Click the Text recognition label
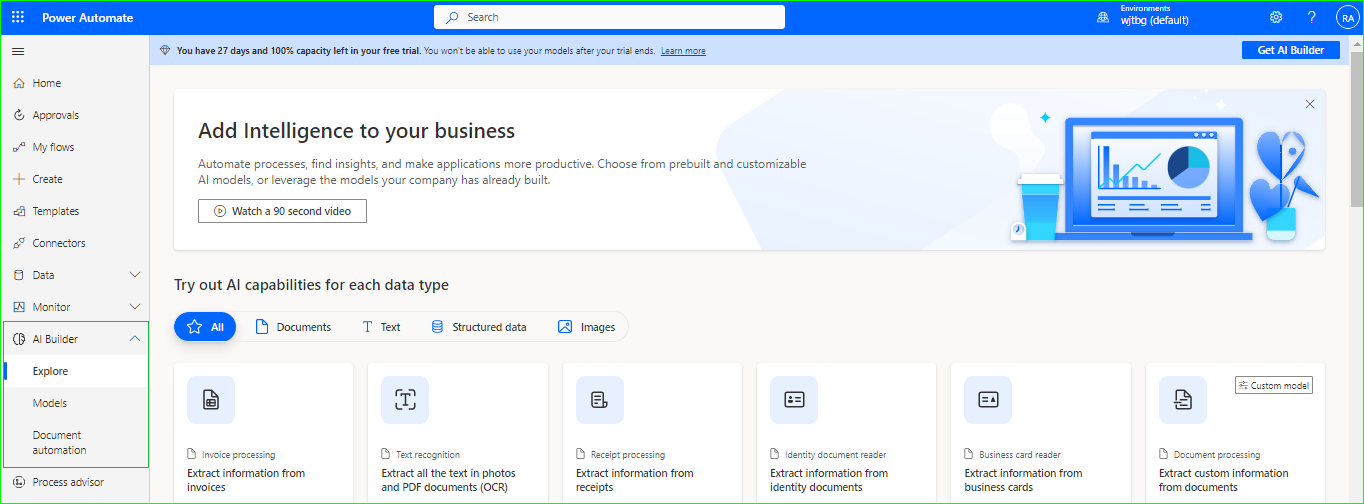The image size is (1364, 504). pos(428,455)
